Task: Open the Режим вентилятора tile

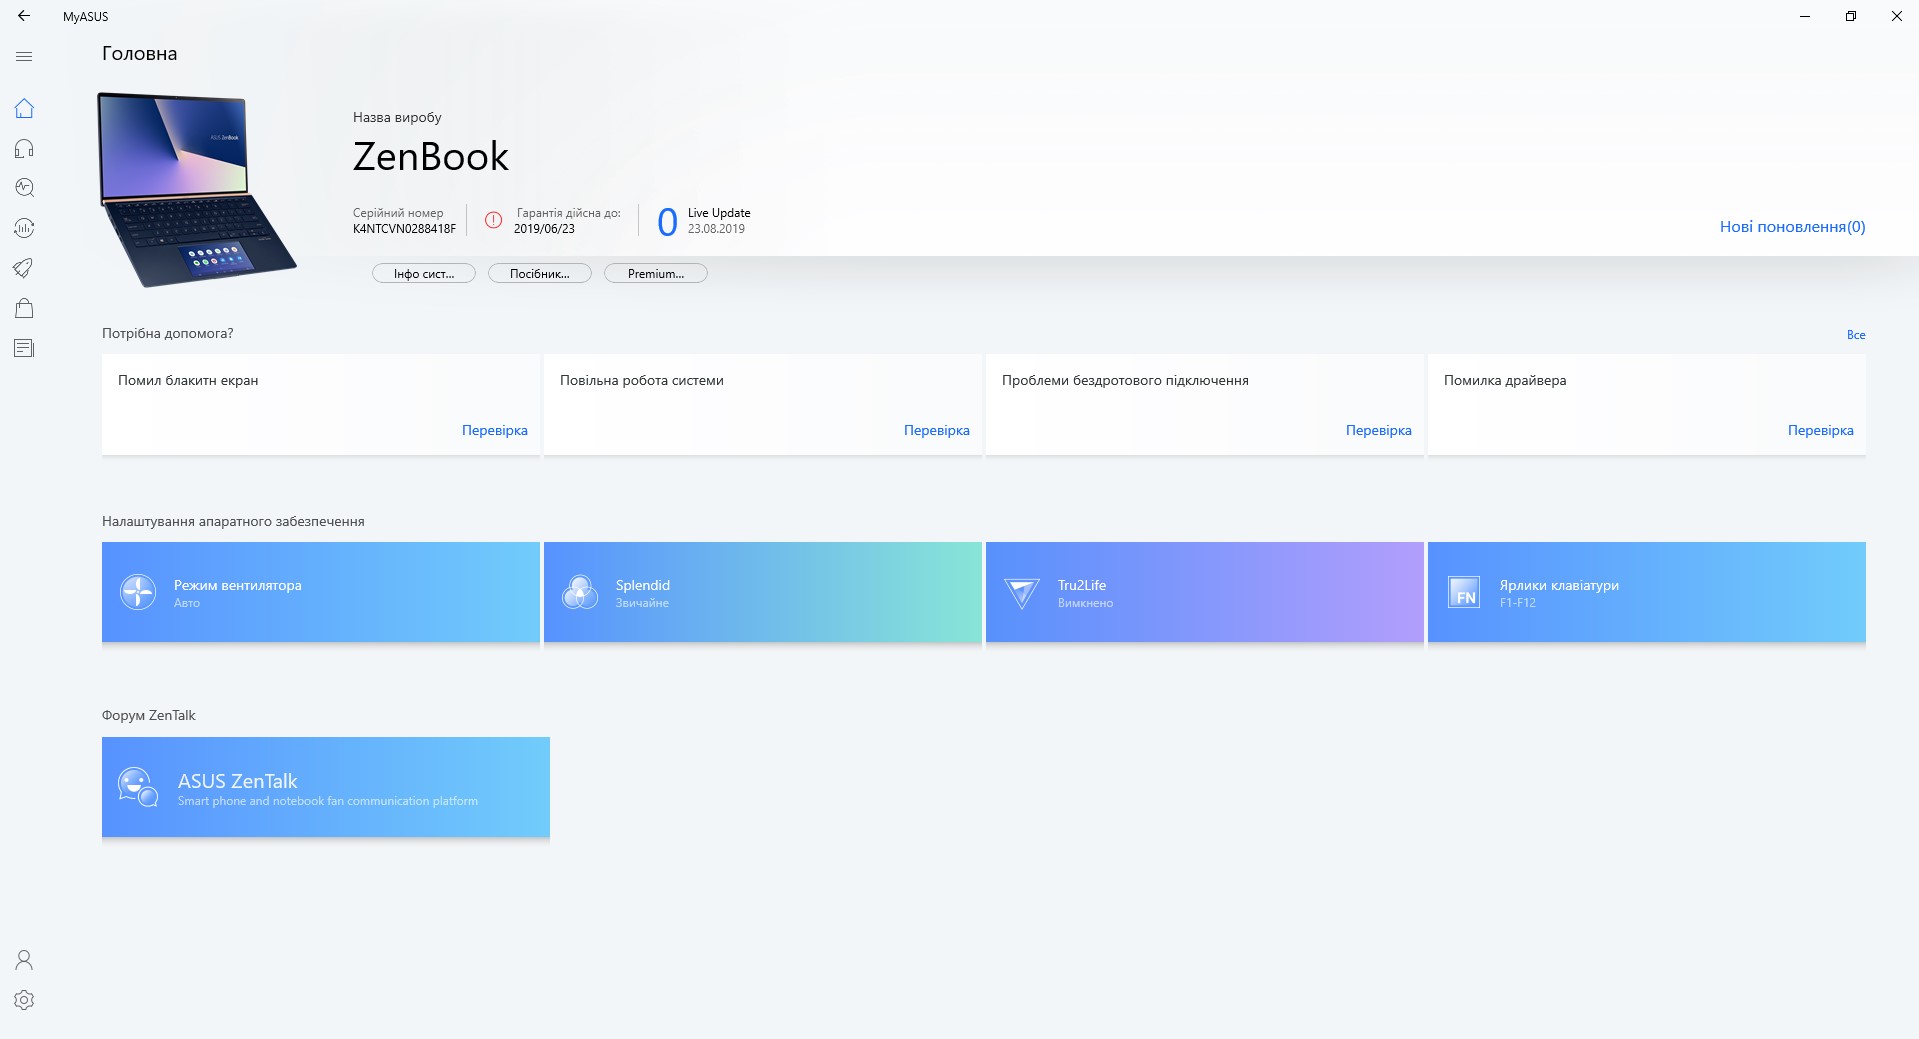Action: (321, 592)
